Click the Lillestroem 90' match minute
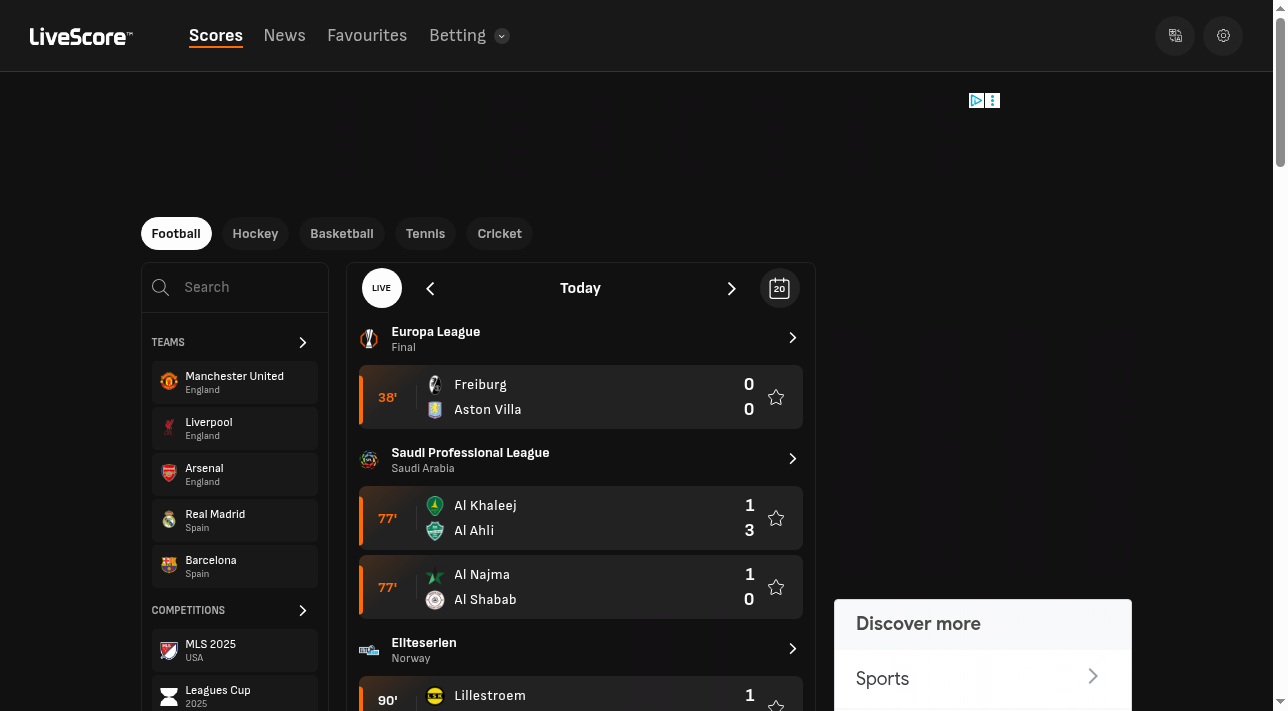Viewport: 1288px width, 711px height. (388, 701)
